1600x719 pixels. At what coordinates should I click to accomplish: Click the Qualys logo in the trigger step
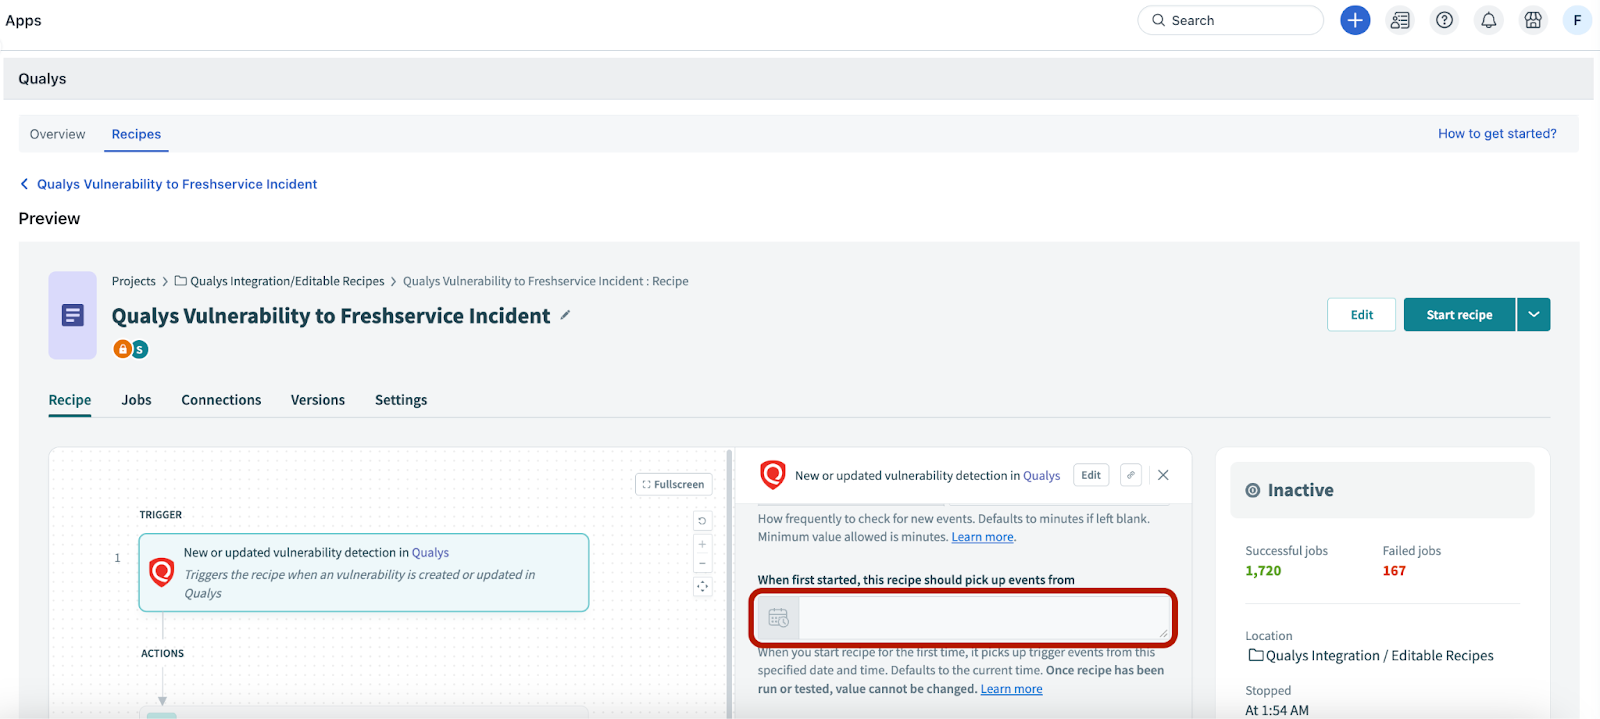(x=162, y=572)
